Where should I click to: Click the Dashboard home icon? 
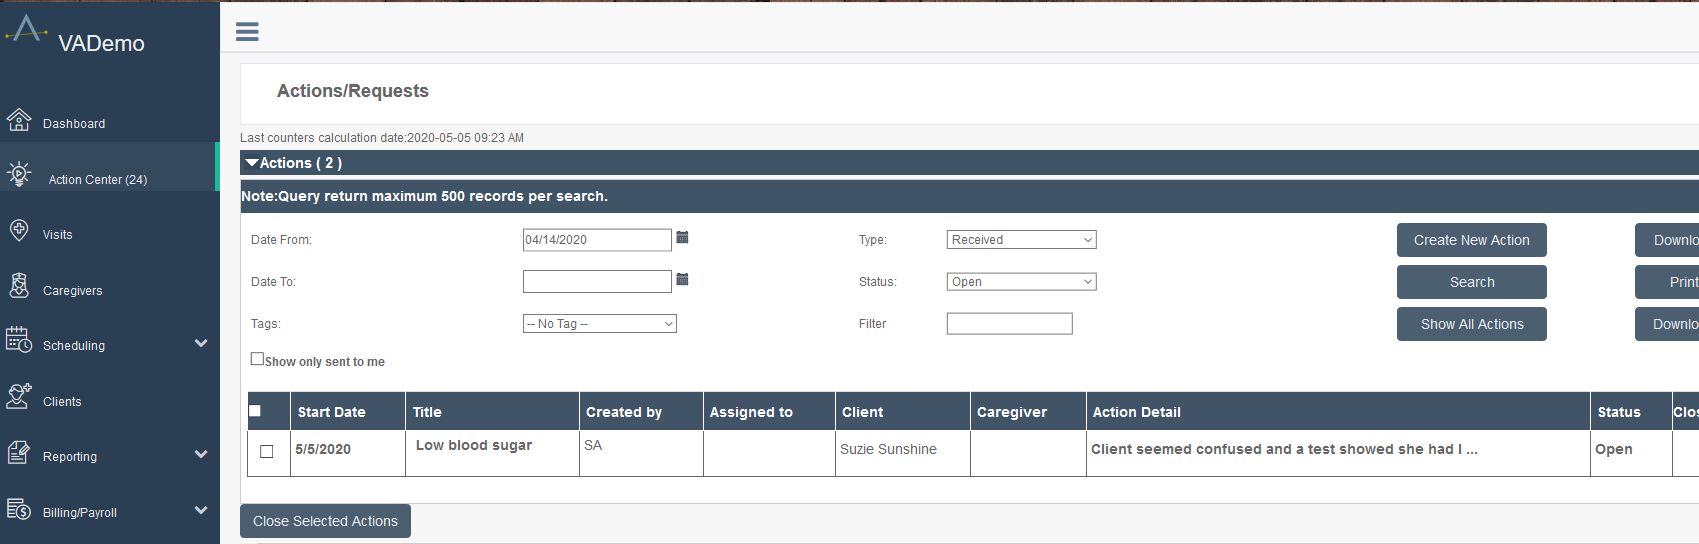coord(19,120)
